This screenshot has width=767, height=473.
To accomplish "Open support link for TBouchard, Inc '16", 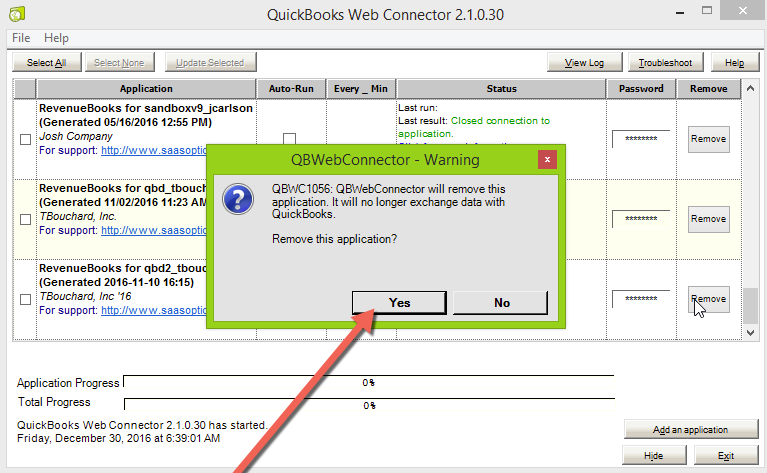I will coord(154,310).
